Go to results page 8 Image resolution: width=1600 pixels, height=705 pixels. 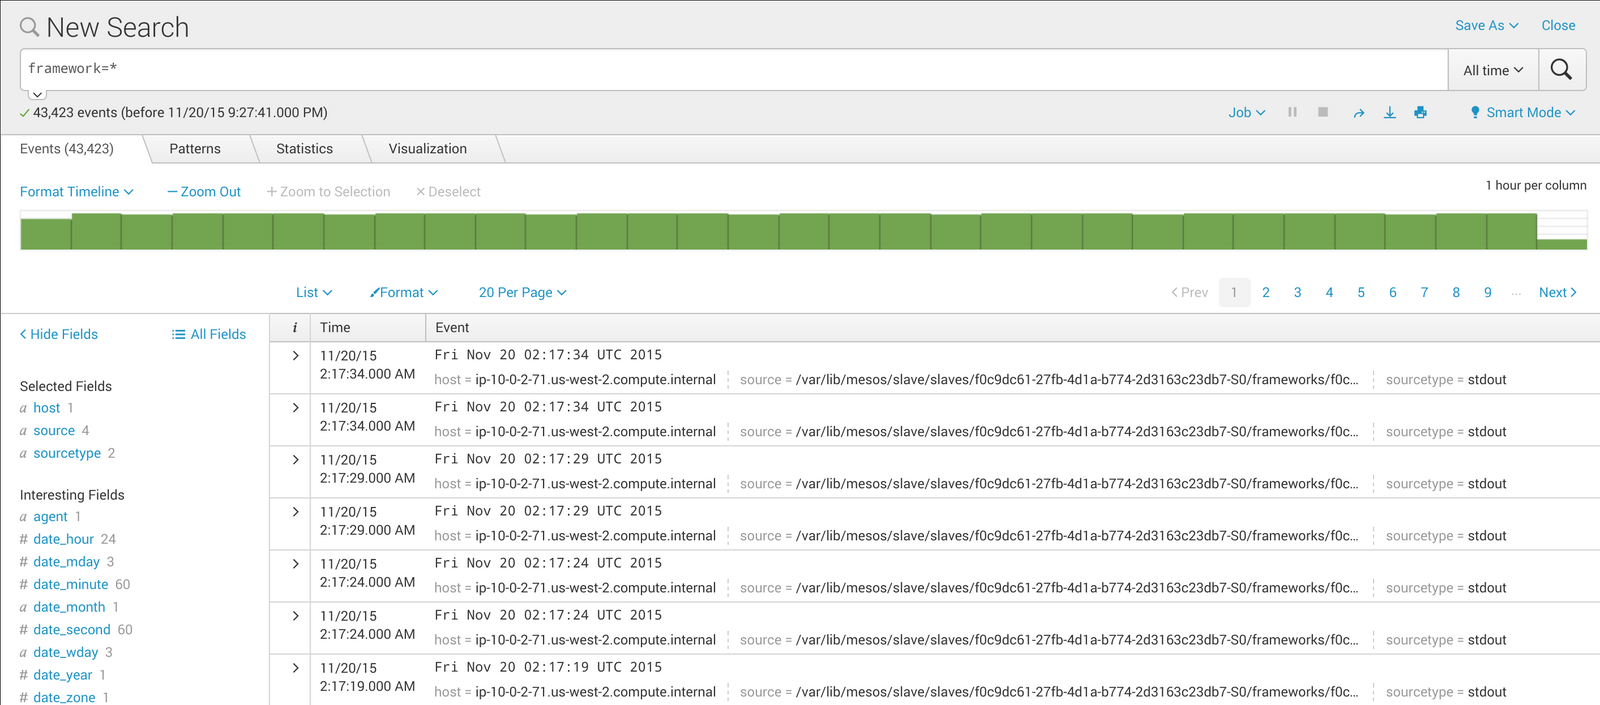[1456, 293]
